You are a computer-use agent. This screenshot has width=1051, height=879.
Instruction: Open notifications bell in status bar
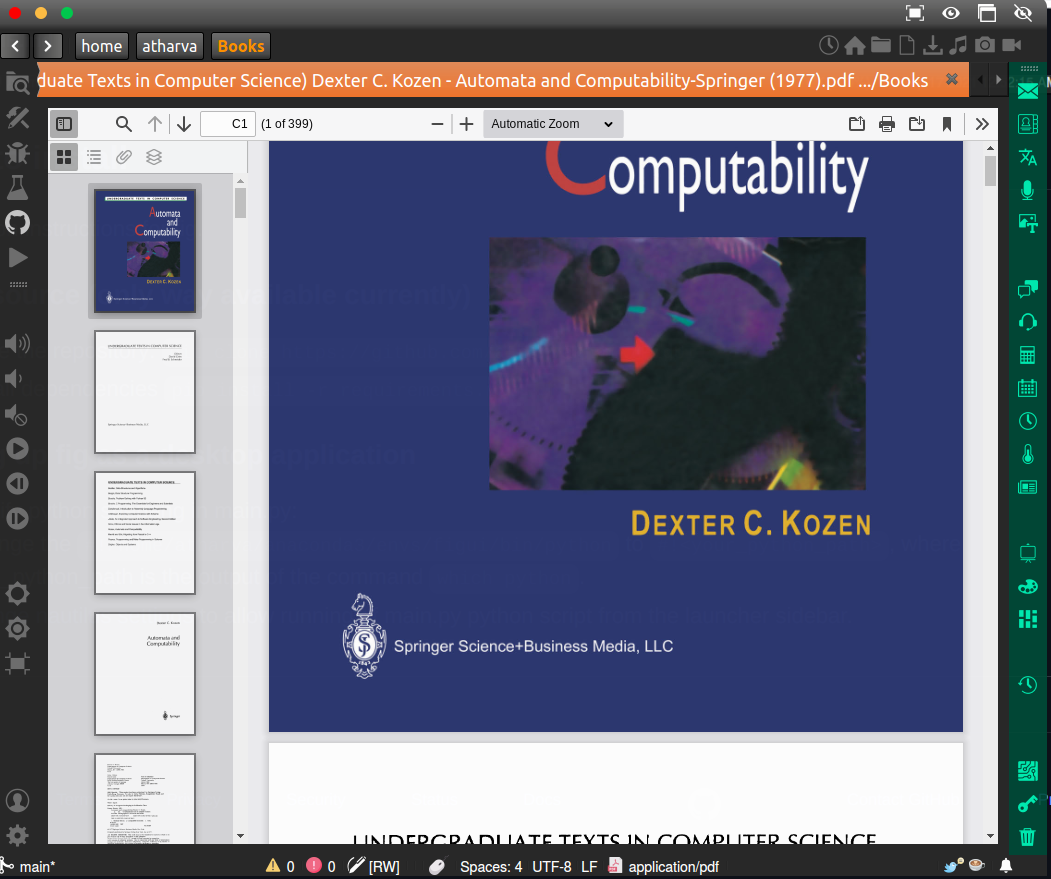1005,866
